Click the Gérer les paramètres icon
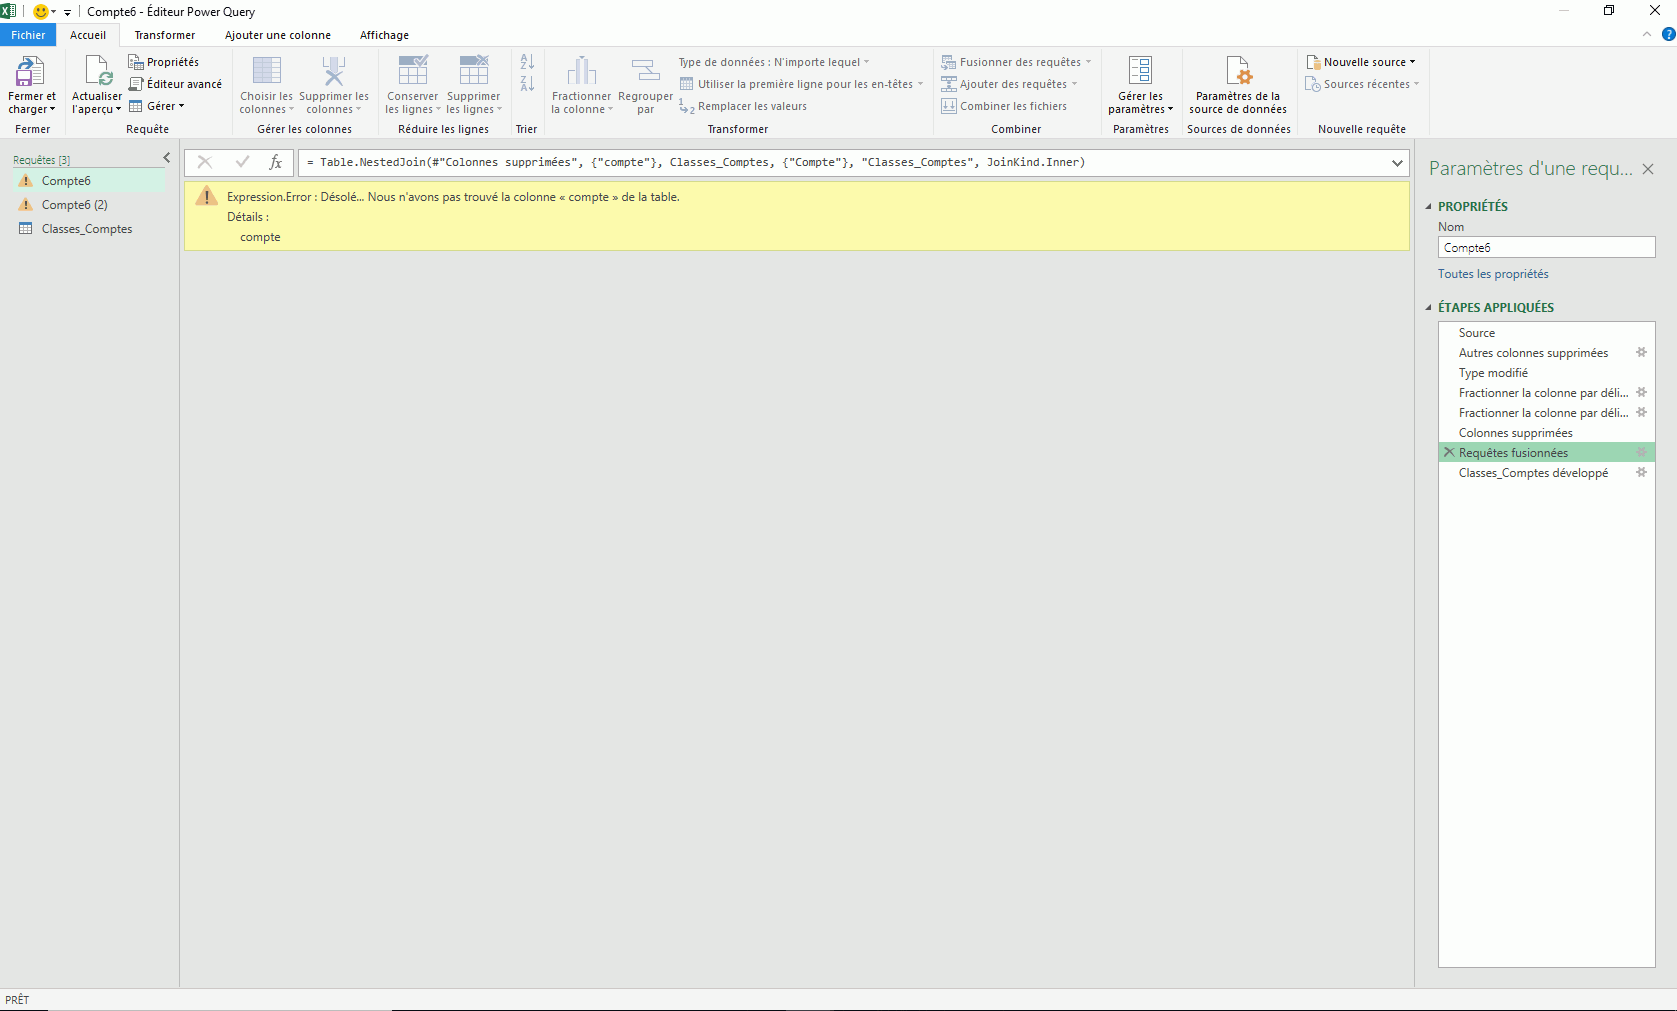Viewport: 1677px width, 1011px height. tap(1140, 72)
